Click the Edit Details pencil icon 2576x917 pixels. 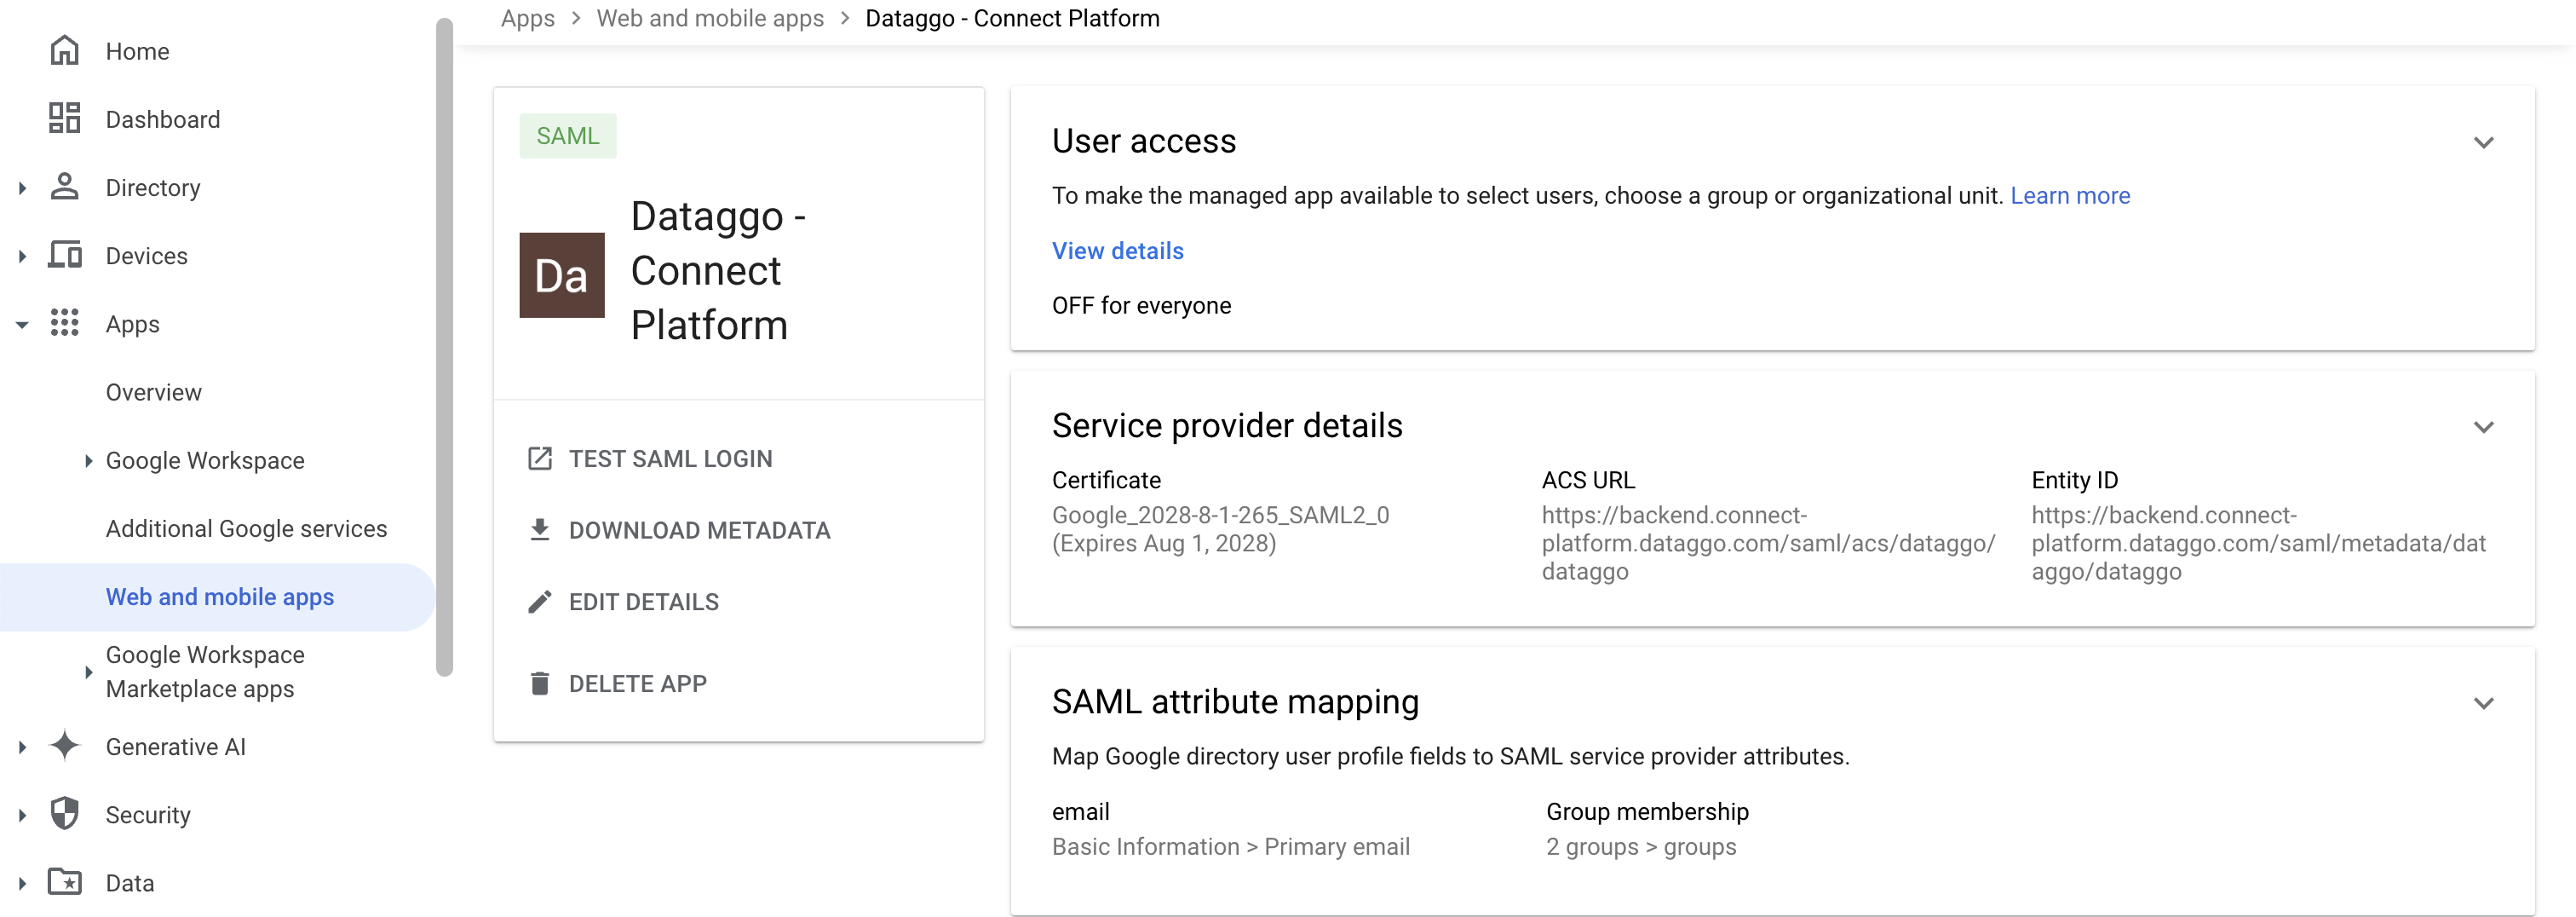point(541,601)
